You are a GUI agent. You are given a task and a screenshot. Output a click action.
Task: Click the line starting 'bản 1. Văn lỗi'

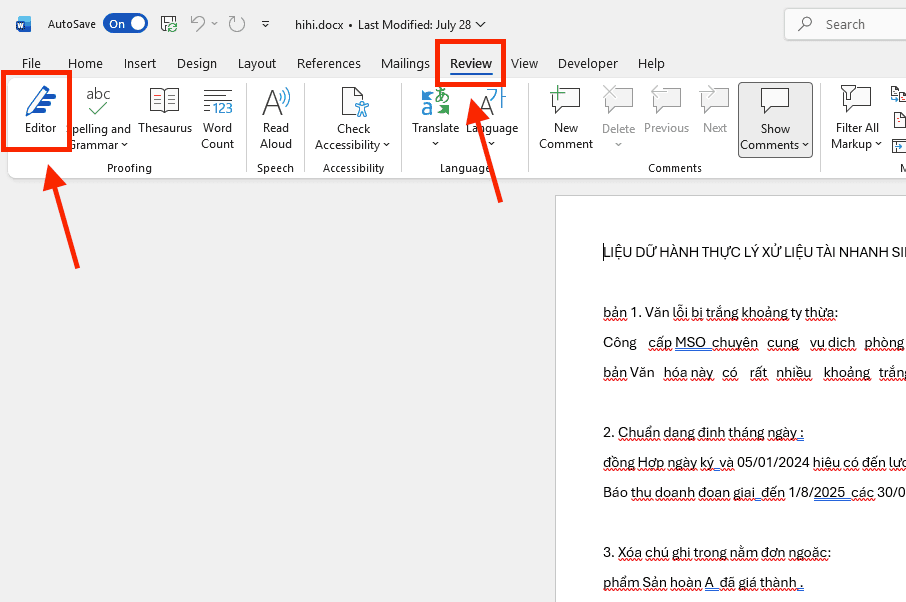point(720,313)
